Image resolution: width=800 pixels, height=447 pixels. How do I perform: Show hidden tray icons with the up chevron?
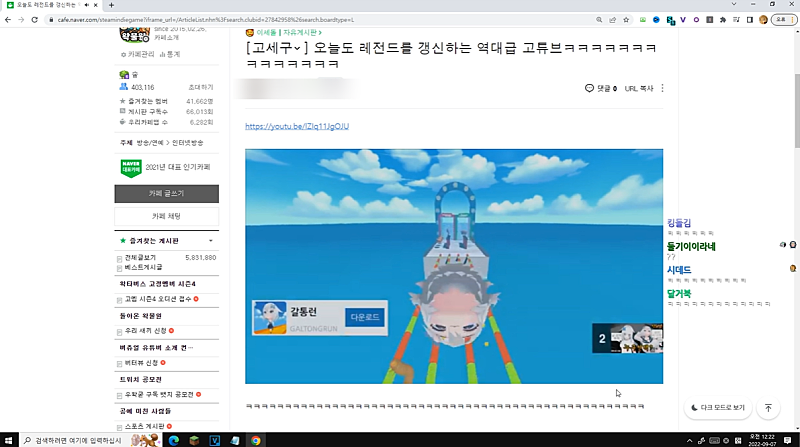tap(689, 440)
